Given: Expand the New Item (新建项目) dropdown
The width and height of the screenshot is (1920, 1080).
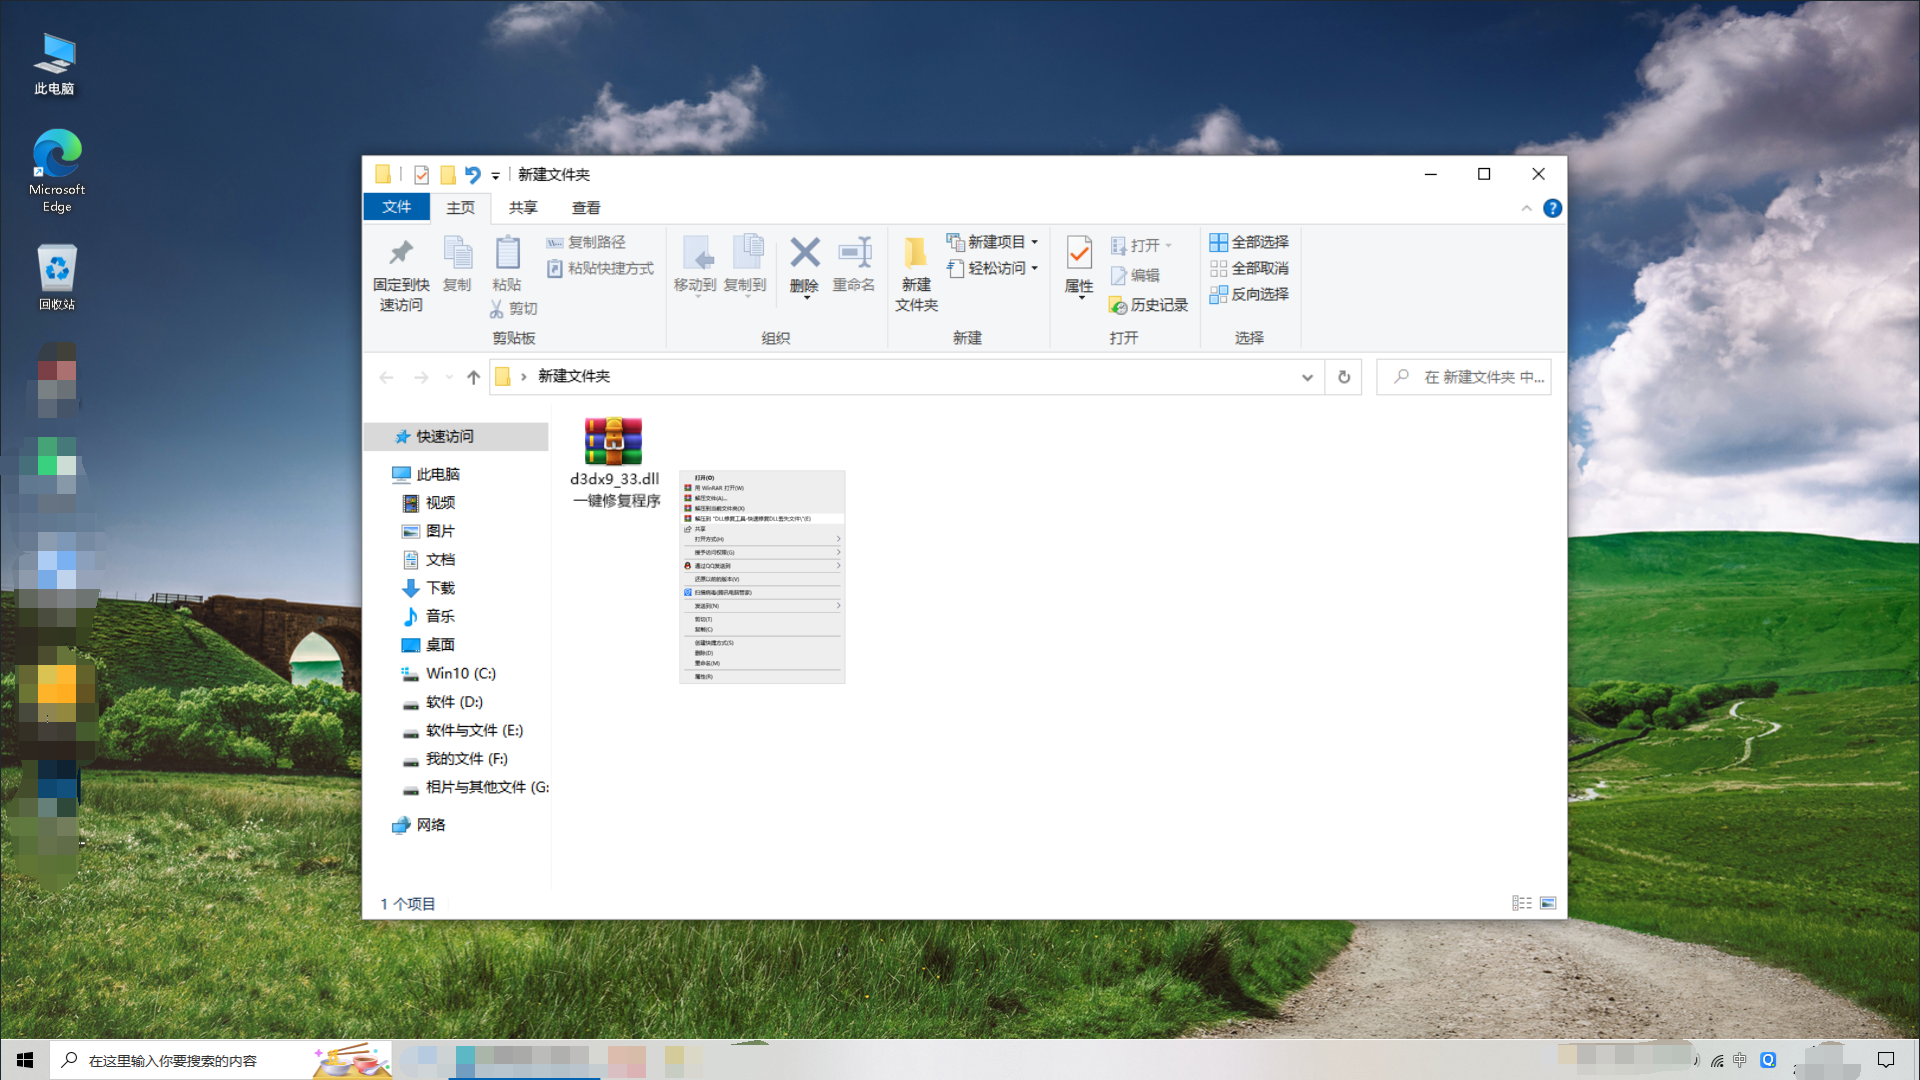Looking at the screenshot, I should point(1034,242).
